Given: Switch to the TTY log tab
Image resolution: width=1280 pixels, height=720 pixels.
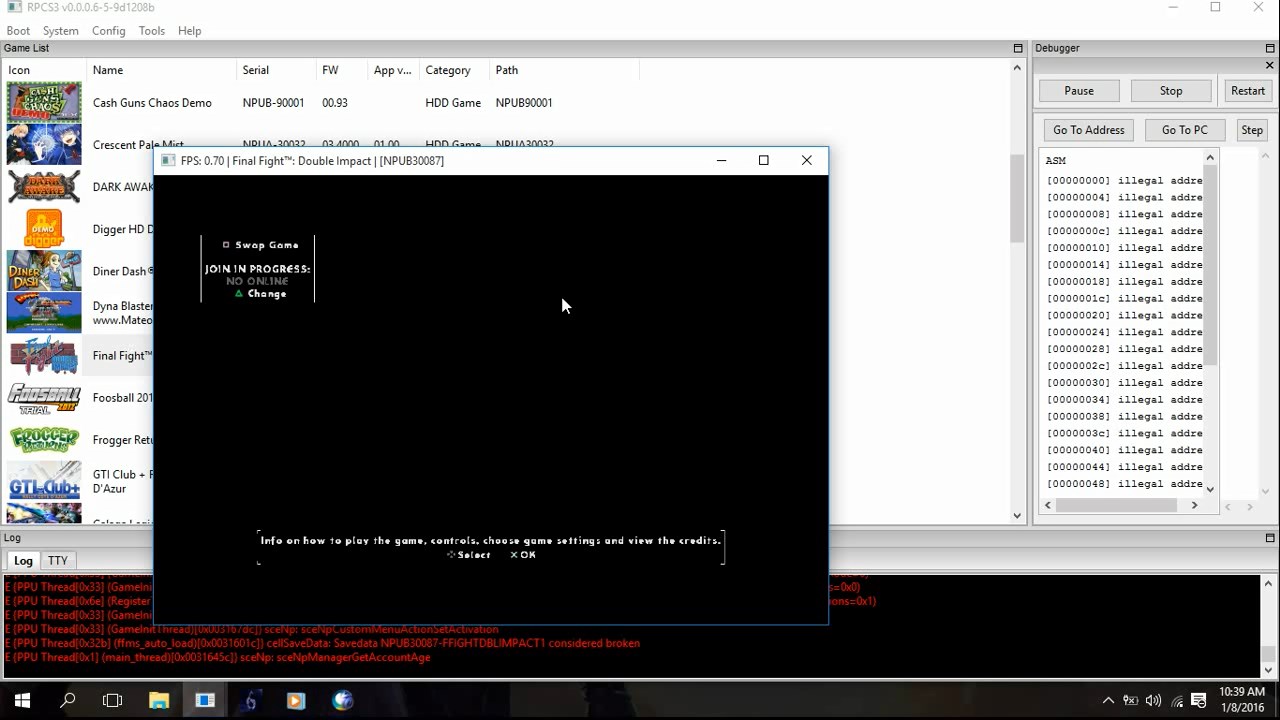Looking at the screenshot, I should point(58,561).
